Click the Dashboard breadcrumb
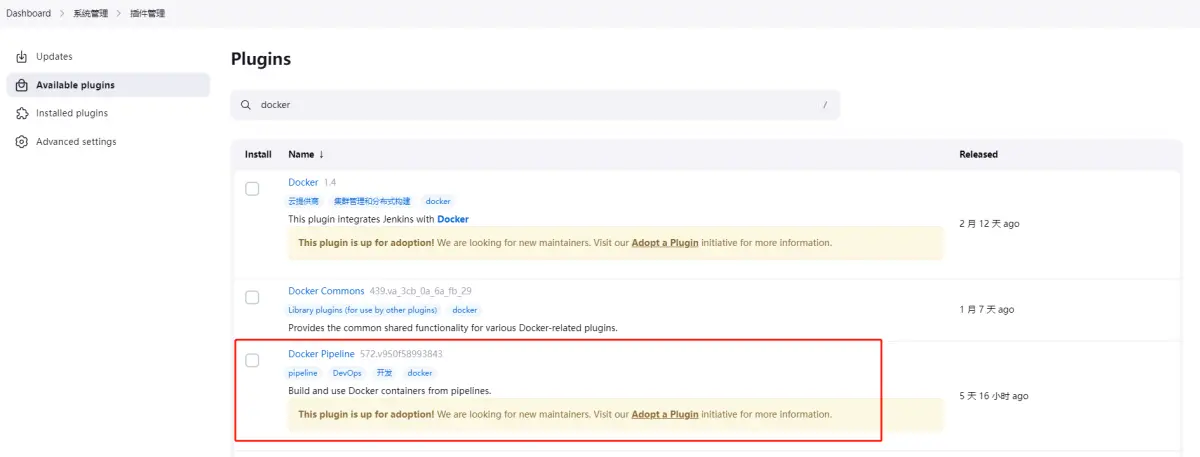 point(29,13)
